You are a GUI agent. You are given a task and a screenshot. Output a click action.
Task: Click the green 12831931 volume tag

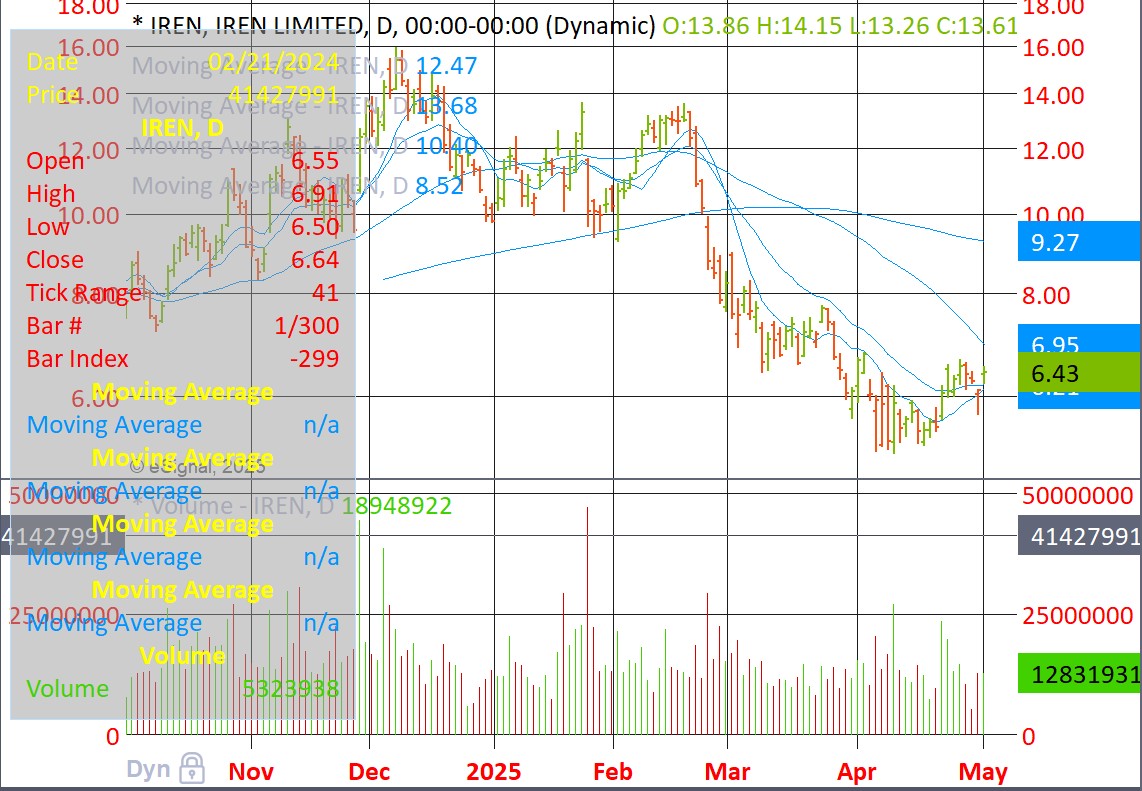(x=1079, y=674)
